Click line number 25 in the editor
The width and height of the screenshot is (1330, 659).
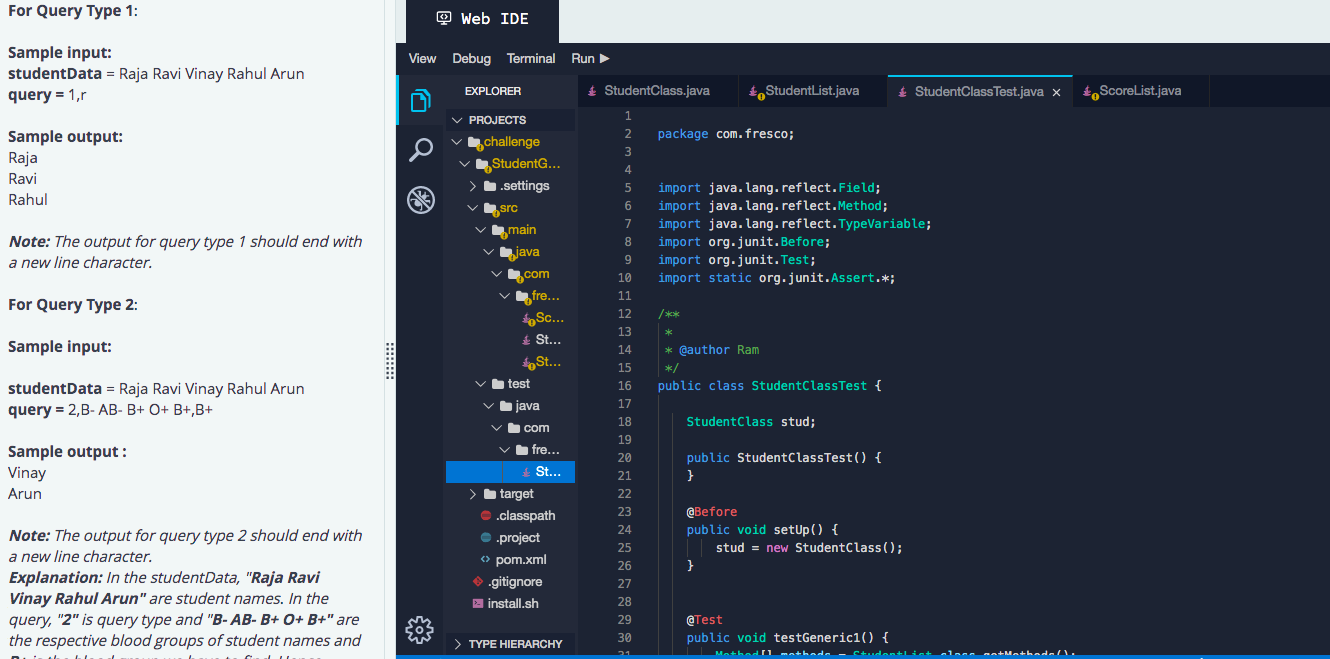tap(624, 547)
